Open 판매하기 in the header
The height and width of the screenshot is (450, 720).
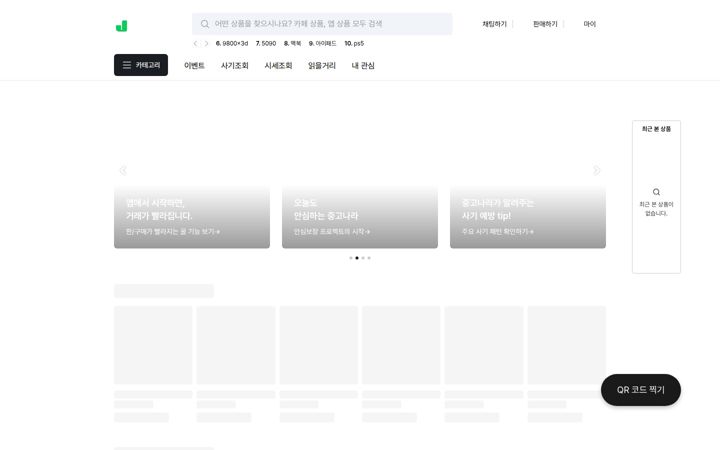(x=545, y=24)
